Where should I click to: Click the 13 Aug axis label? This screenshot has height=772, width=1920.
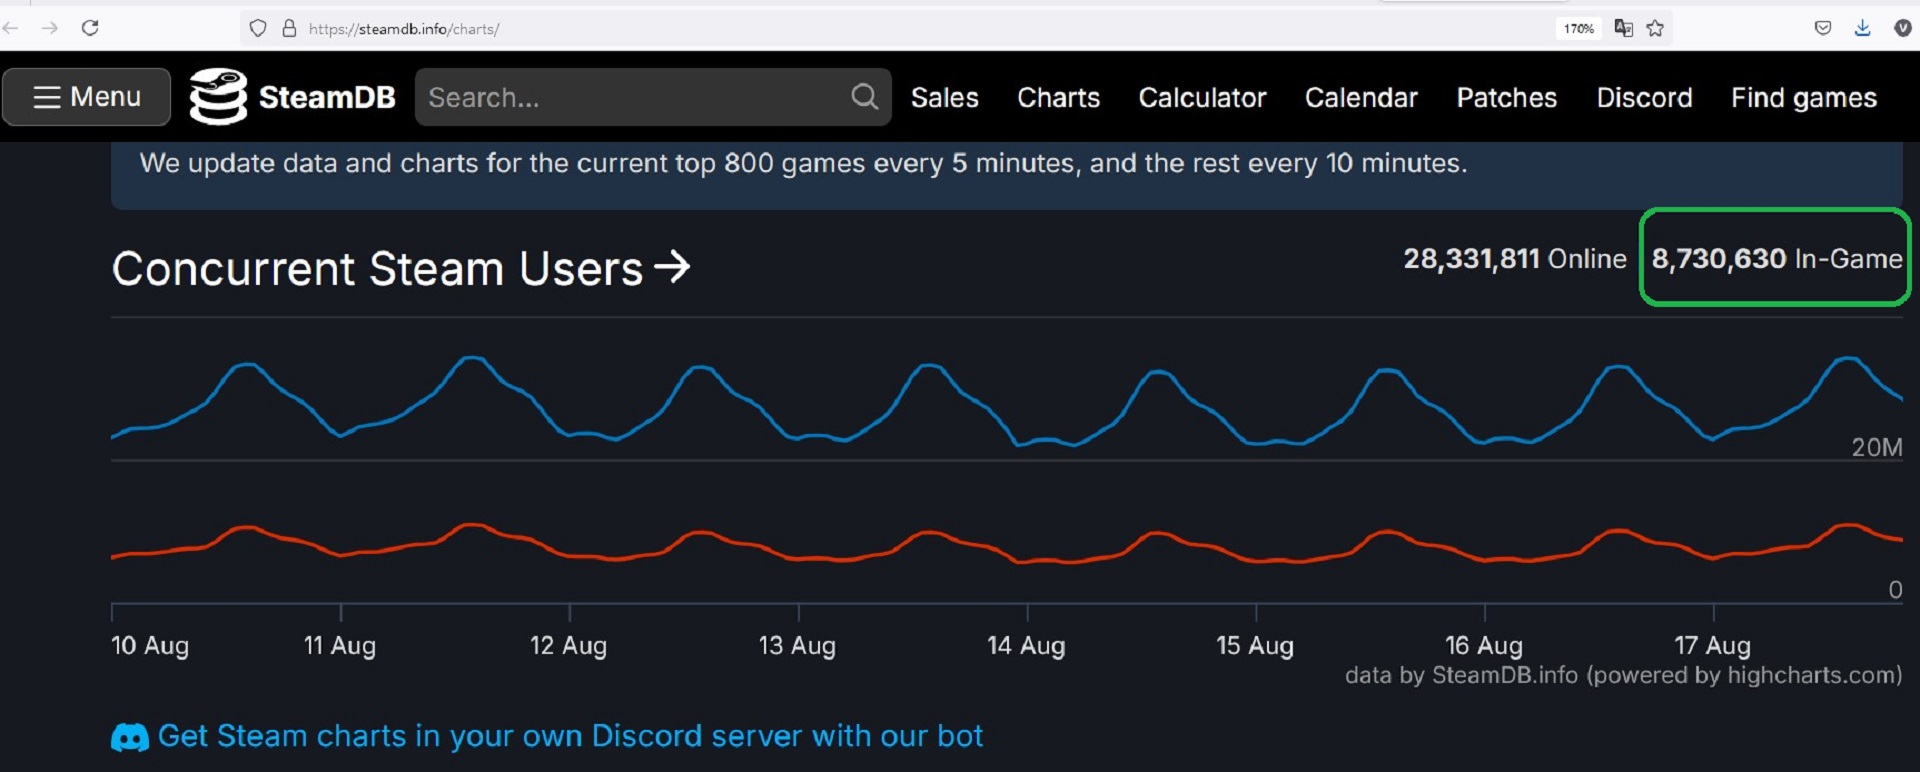(x=797, y=646)
